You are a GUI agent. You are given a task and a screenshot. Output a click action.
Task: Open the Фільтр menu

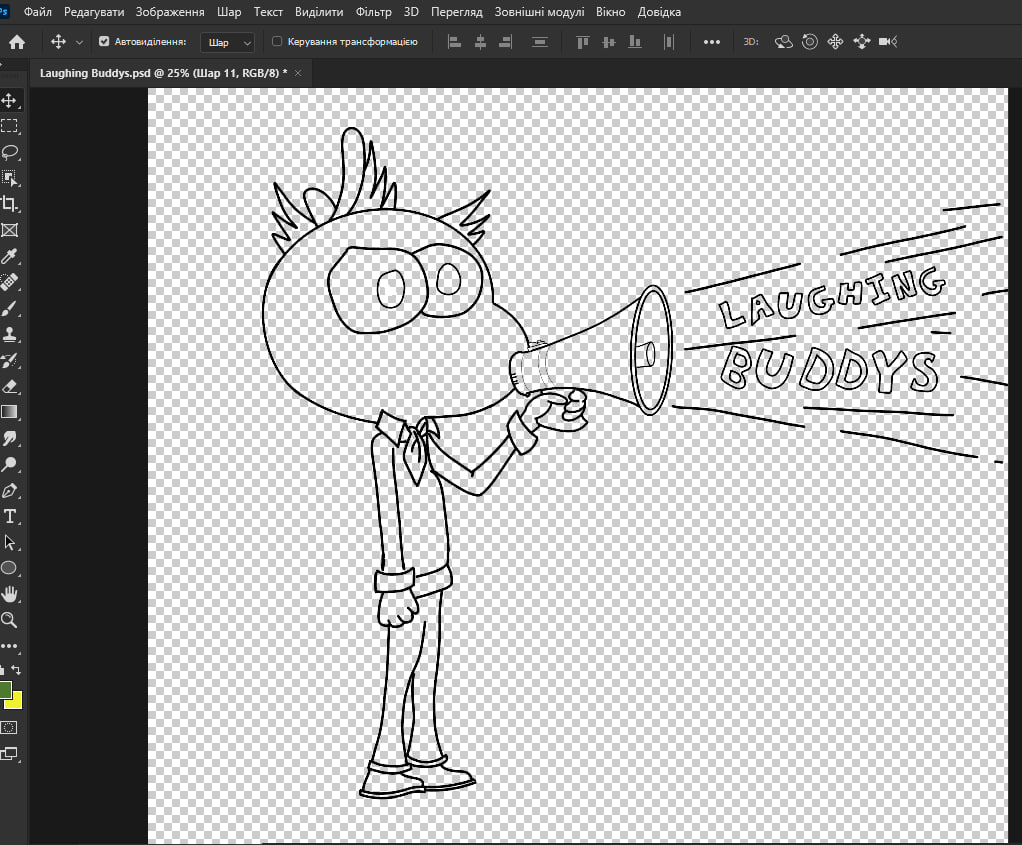[373, 12]
